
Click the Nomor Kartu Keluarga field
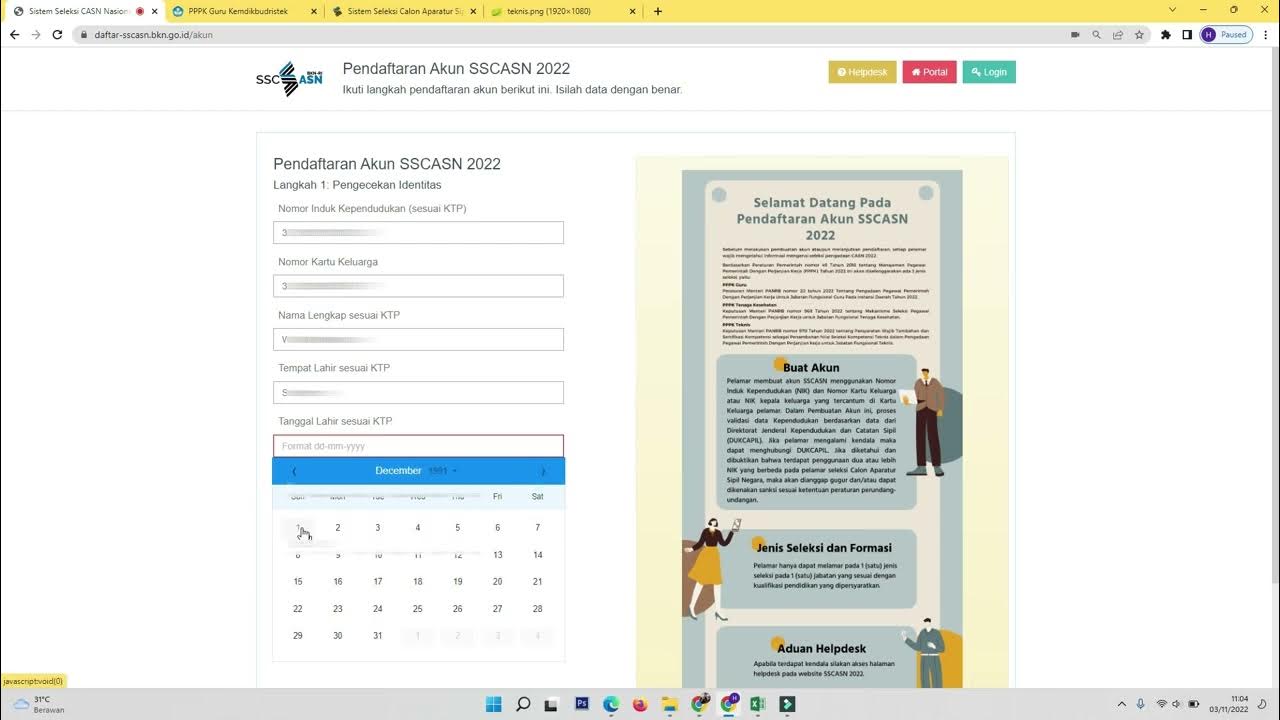(x=418, y=286)
